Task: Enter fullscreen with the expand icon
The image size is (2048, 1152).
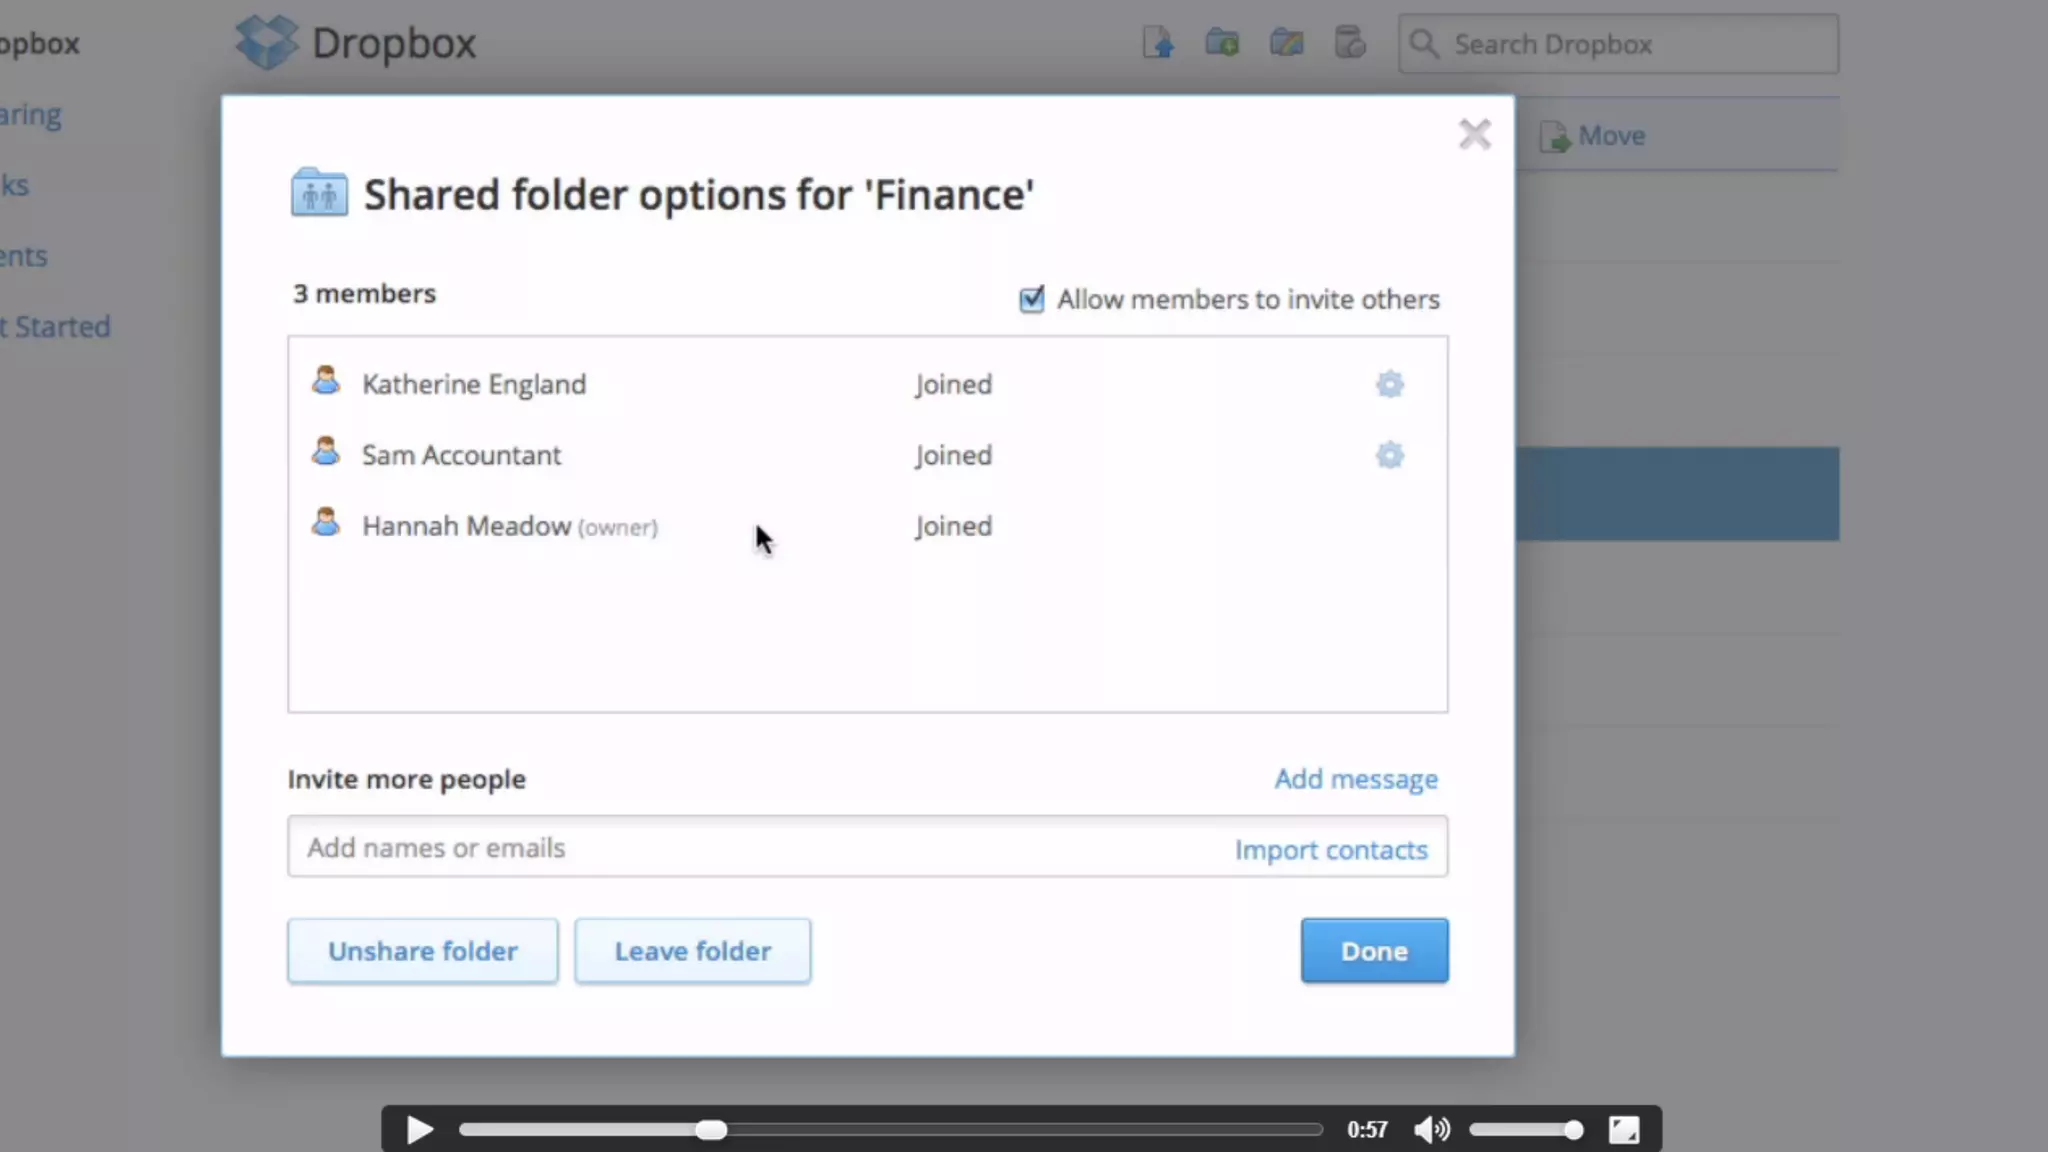Action: click(1623, 1129)
